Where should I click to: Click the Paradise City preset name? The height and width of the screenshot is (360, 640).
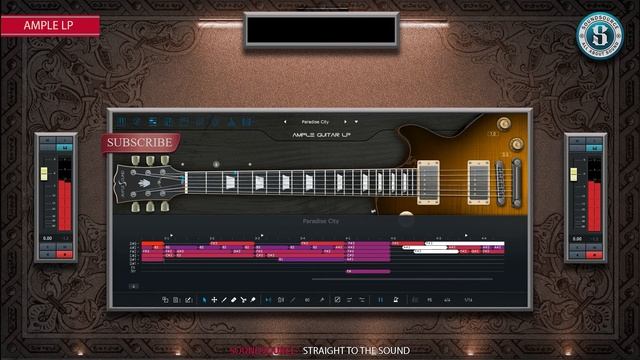coord(315,122)
